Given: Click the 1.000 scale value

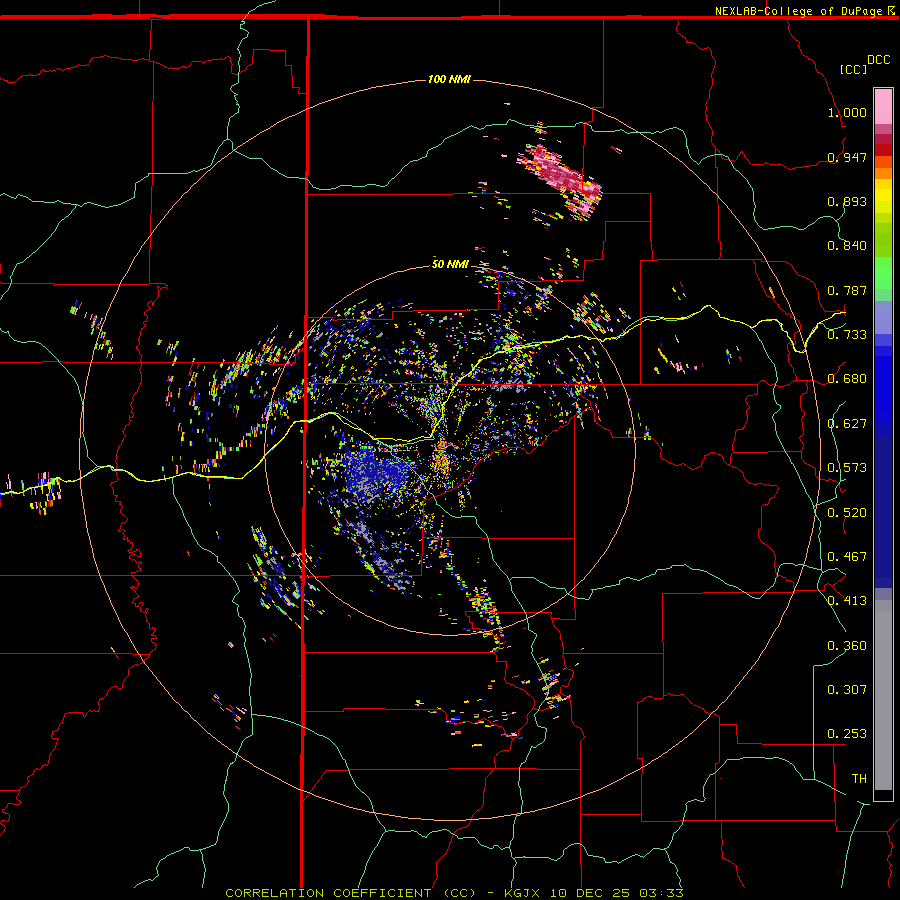Looking at the screenshot, I should coord(847,112).
